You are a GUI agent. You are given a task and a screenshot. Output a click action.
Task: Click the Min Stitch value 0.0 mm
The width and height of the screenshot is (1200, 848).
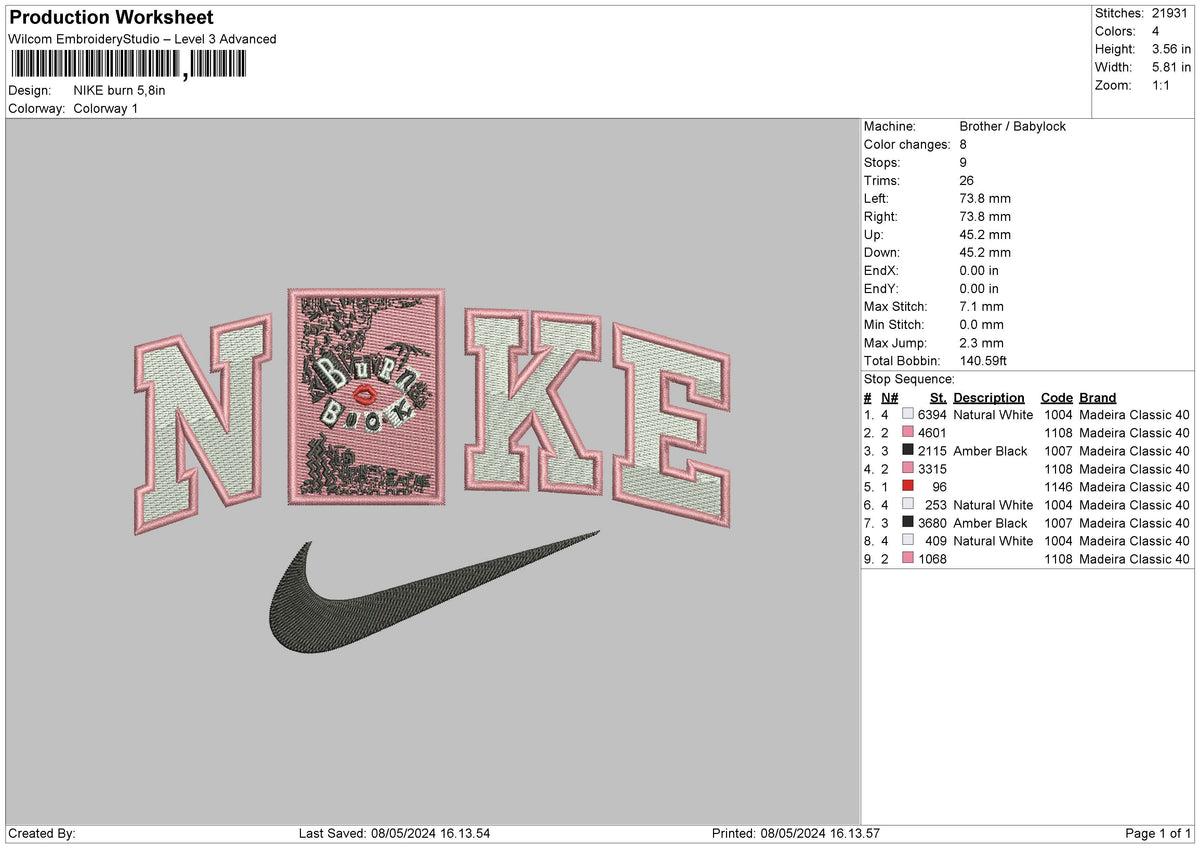[x=981, y=325]
